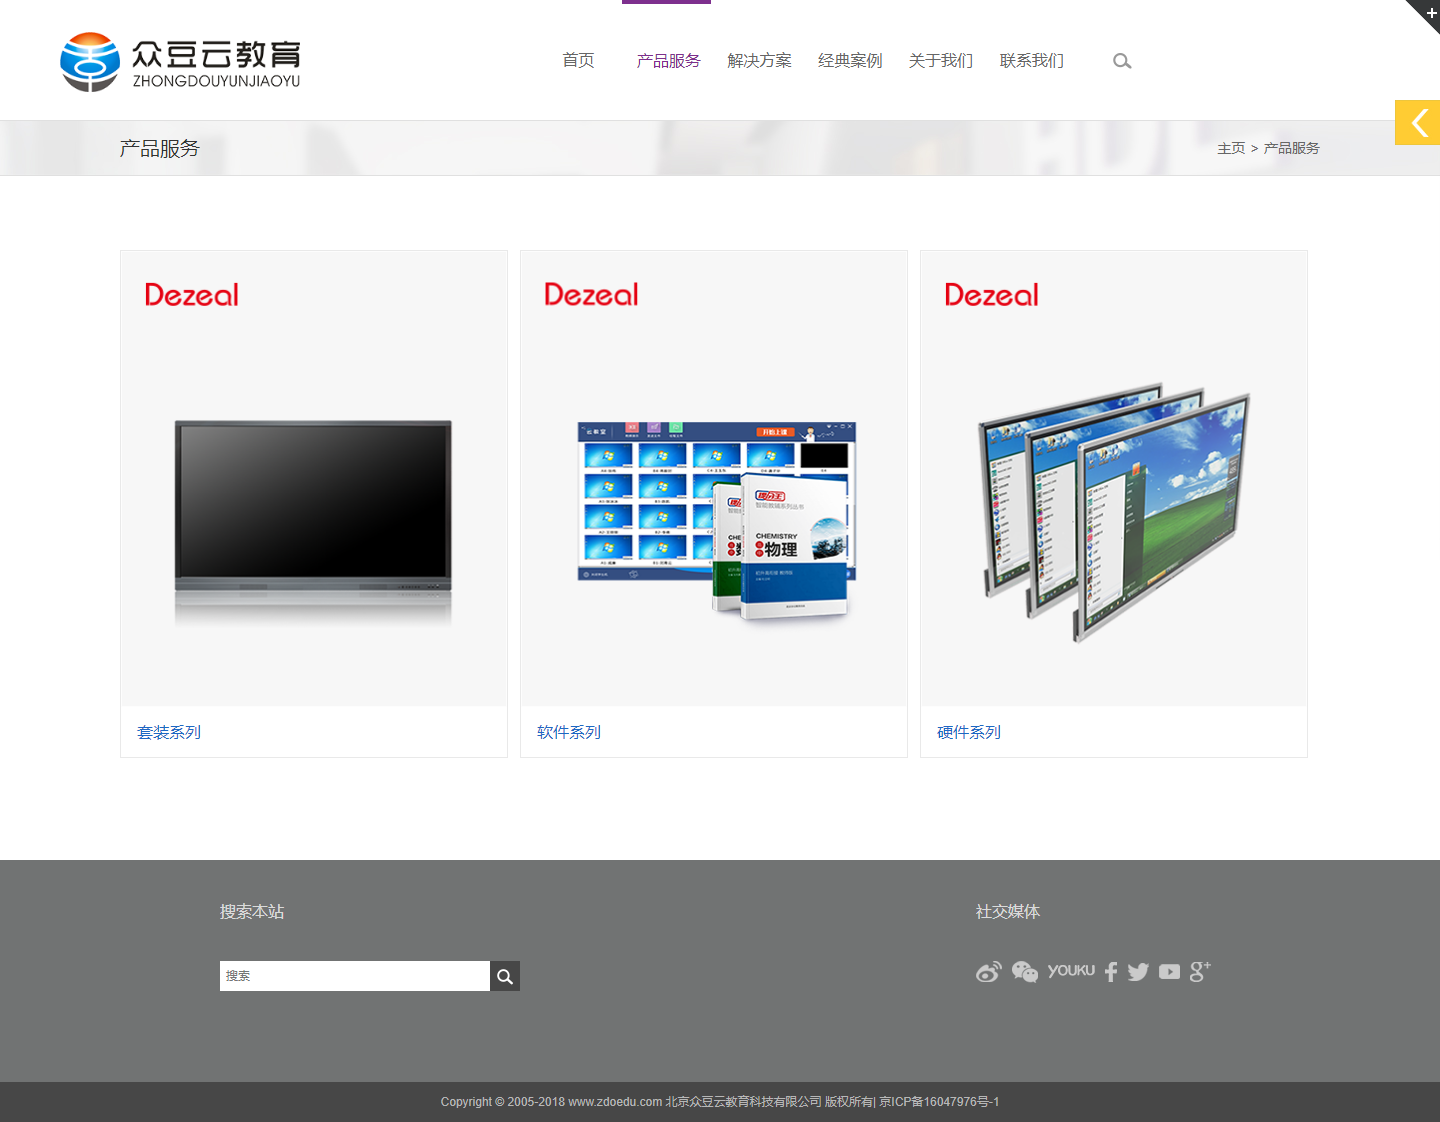Submit the footer search button
The image size is (1440, 1122).
(x=505, y=976)
